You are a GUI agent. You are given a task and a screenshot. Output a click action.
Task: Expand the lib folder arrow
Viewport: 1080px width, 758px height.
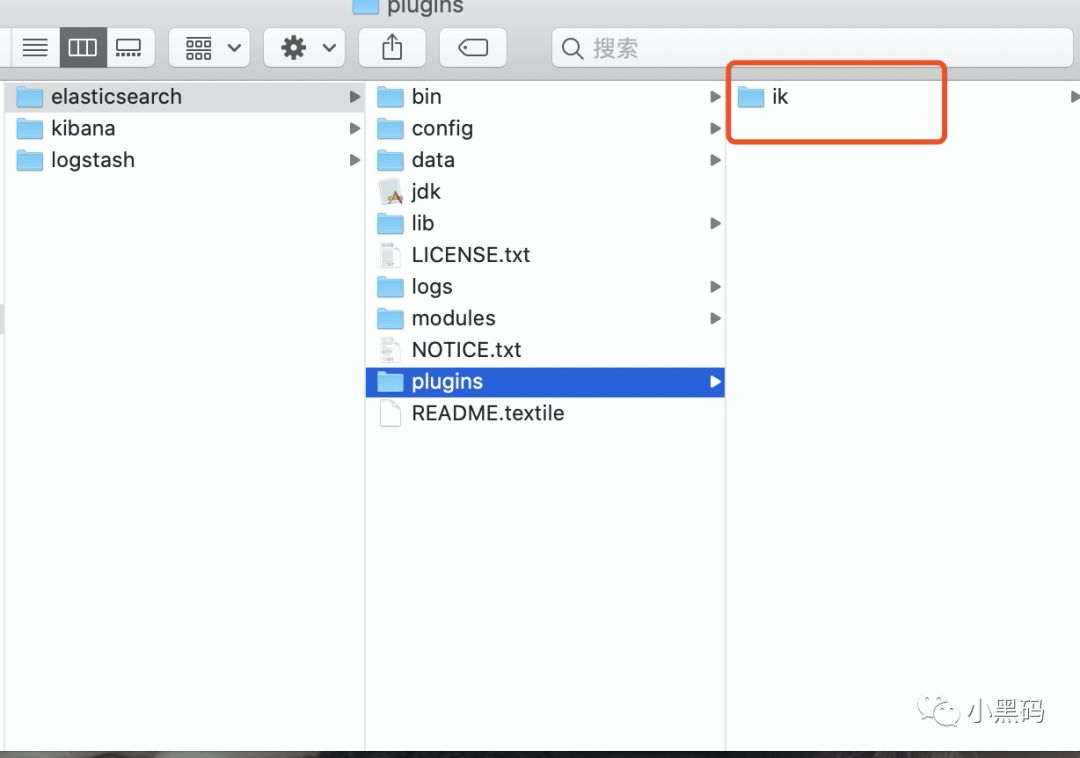(x=716, y=224)
